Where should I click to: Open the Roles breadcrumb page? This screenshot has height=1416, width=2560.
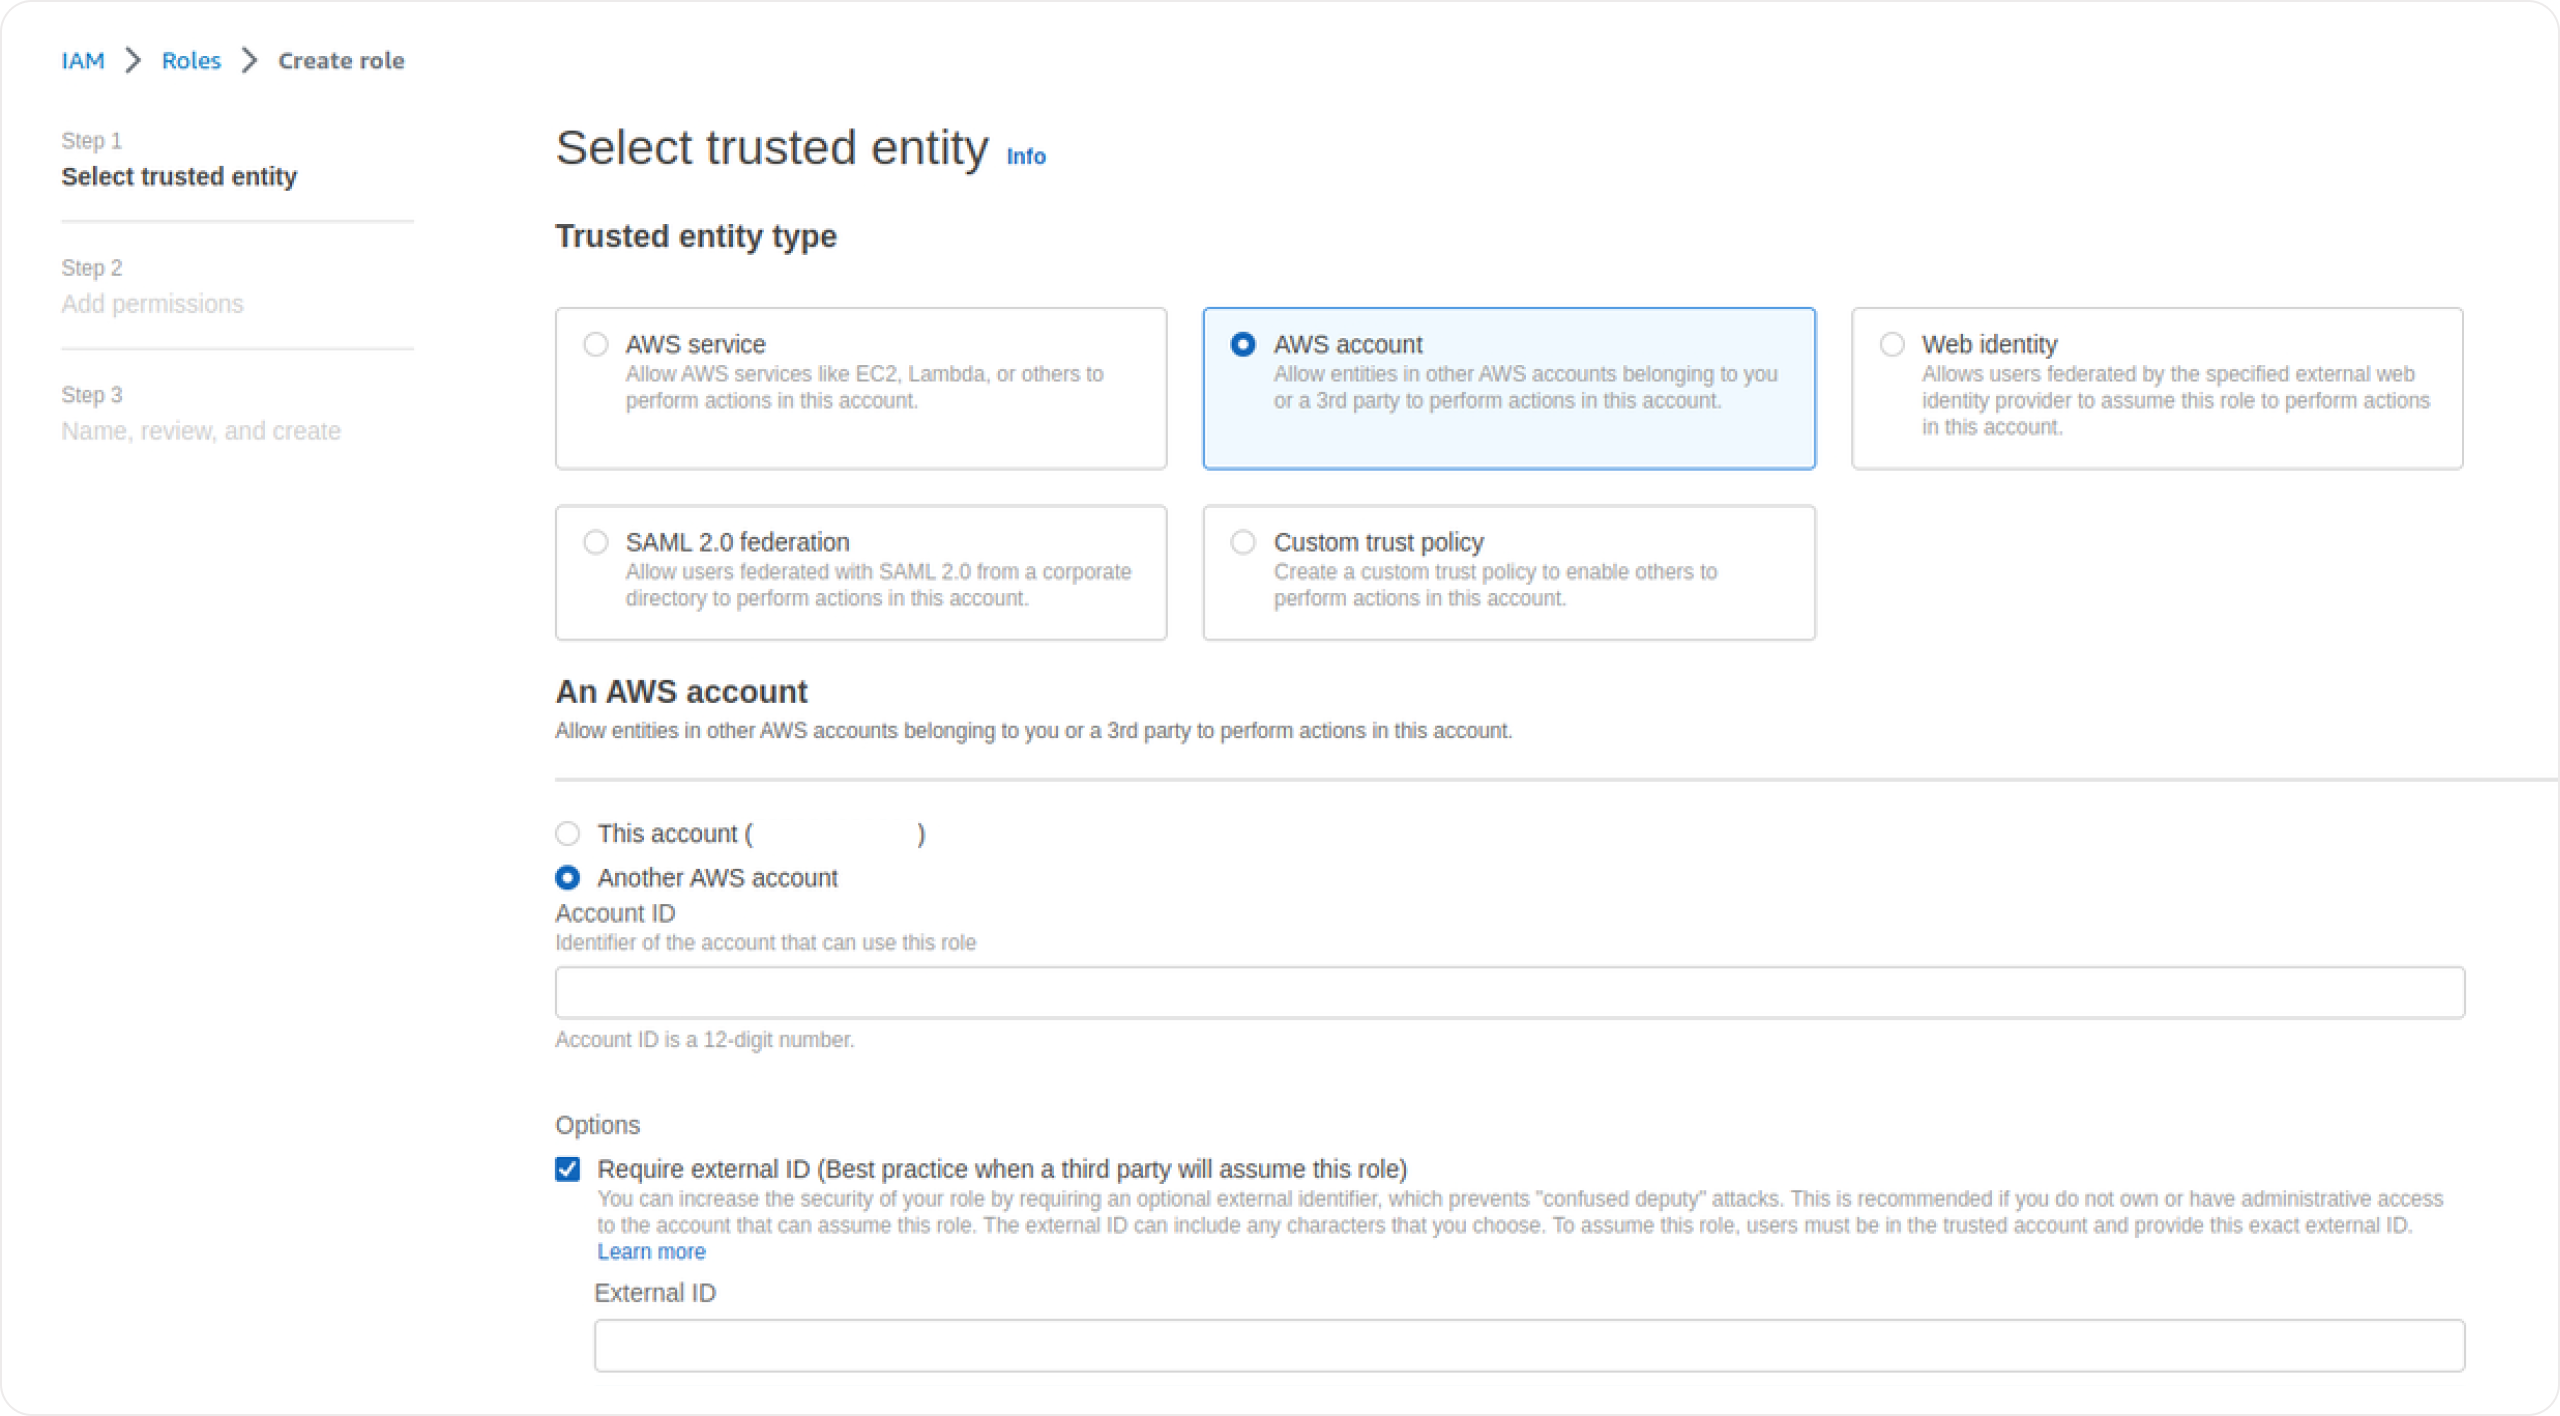[191, 60]
